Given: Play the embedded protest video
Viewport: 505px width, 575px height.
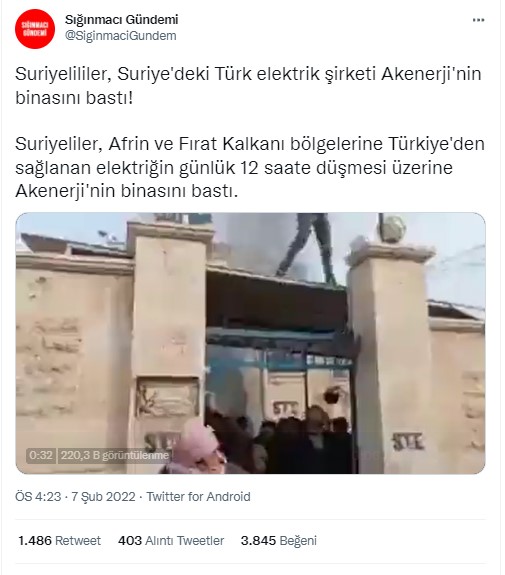Looking at the screenshot, I should click(250, 343).
